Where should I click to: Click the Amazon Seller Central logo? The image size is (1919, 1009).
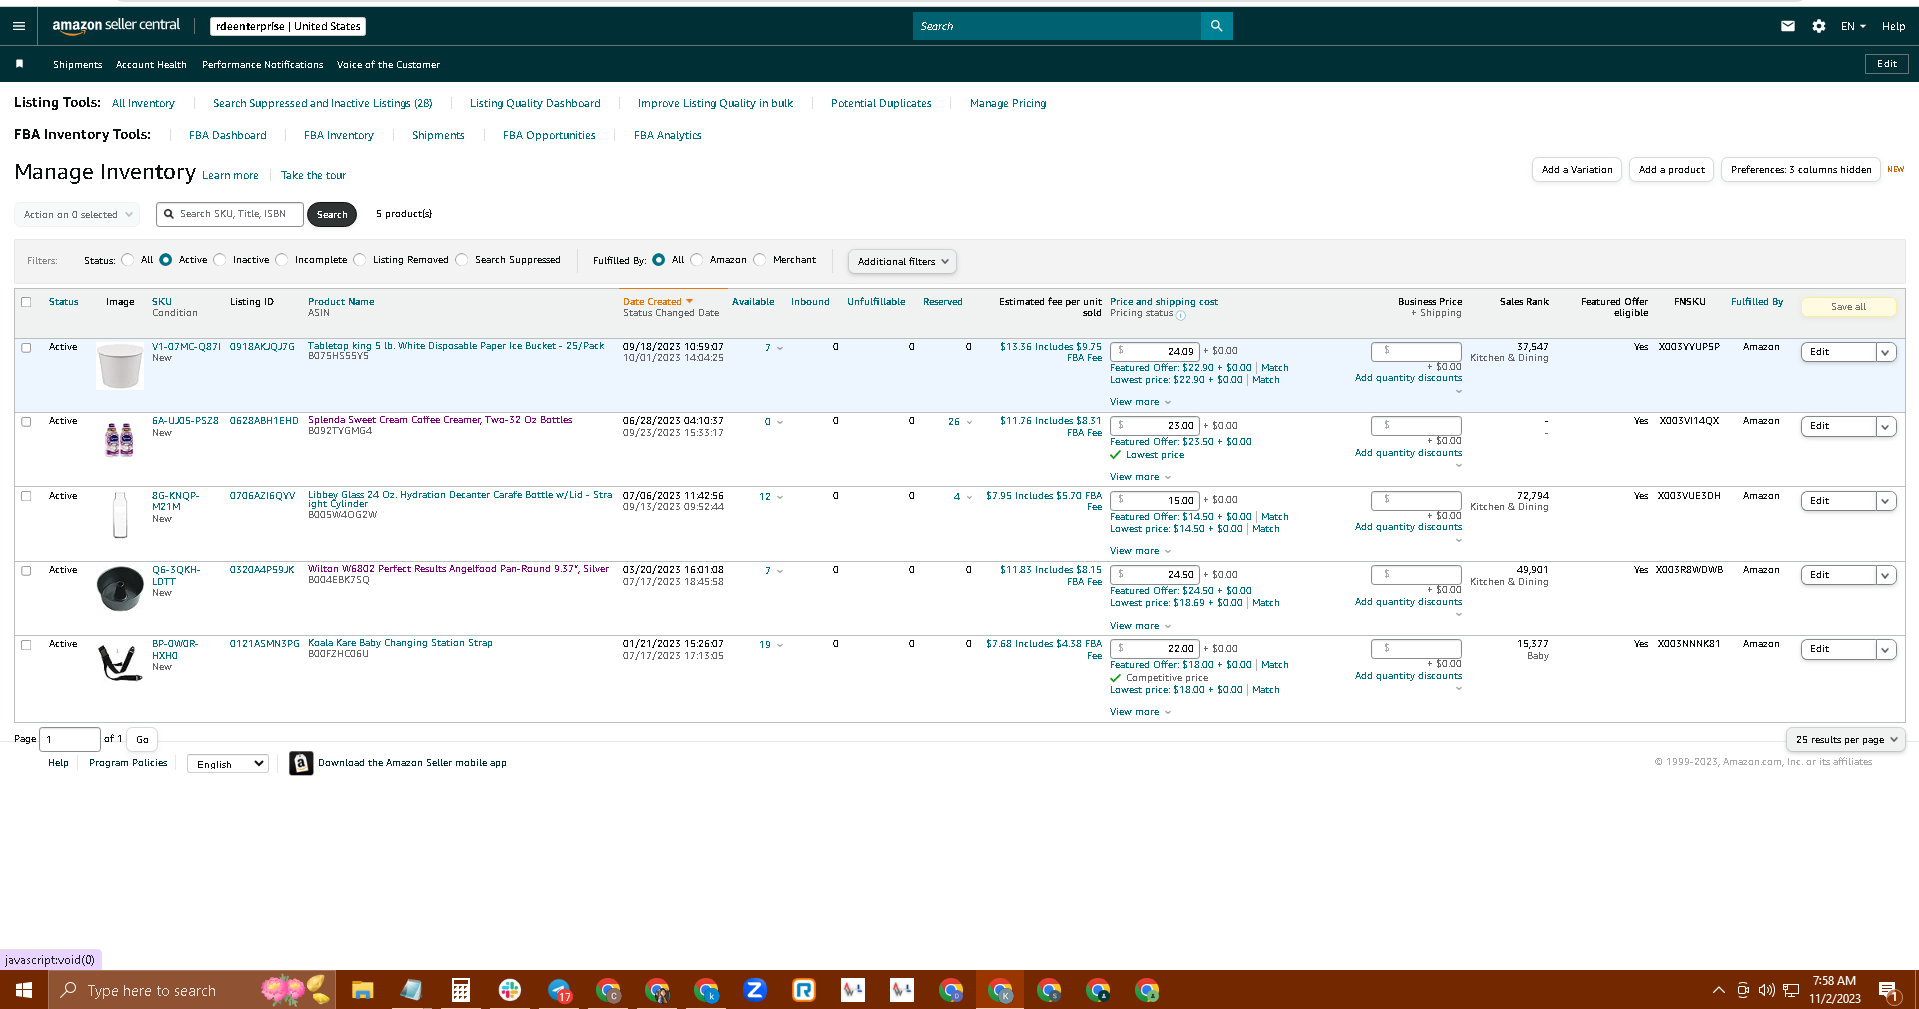(116, 25)
